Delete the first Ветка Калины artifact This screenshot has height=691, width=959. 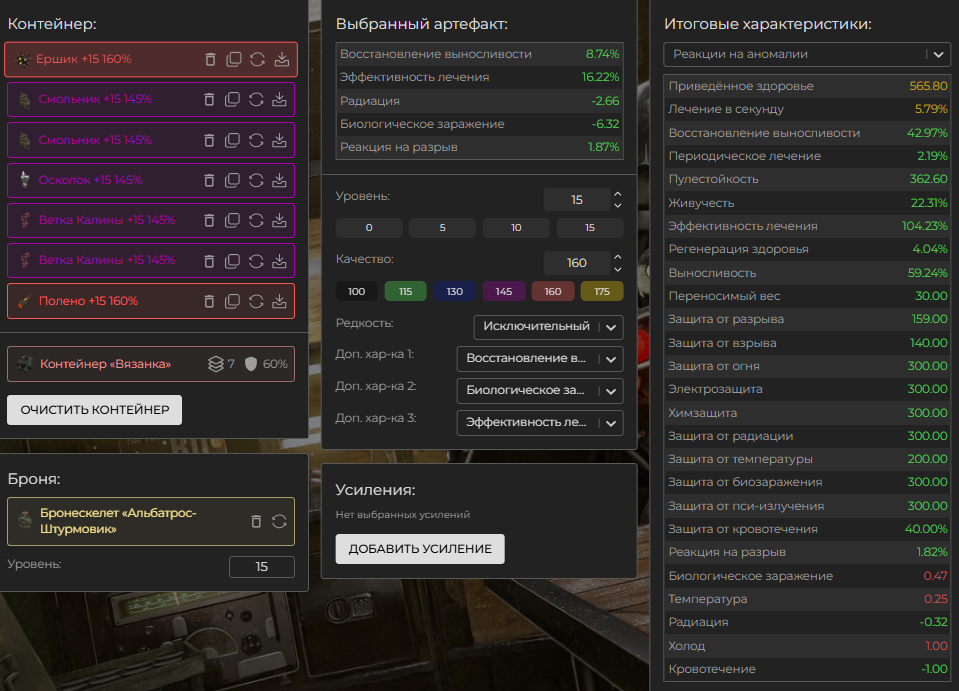coord(210,220)
